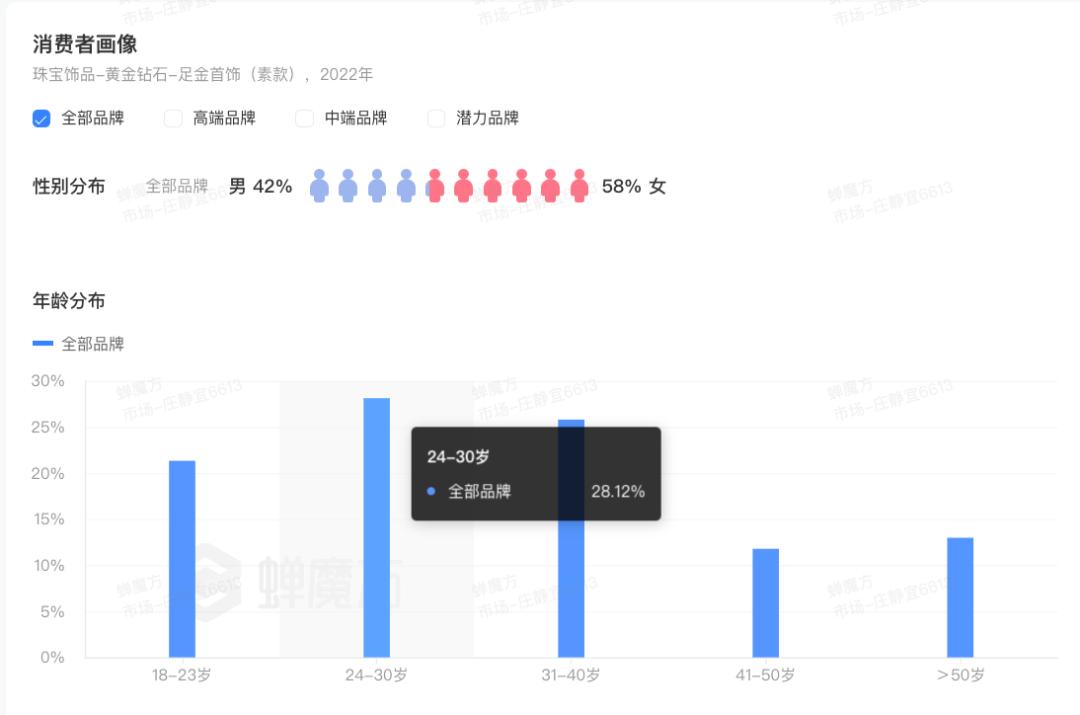
Task: Click the >50岁 axis label
Action: click(958, 676)
